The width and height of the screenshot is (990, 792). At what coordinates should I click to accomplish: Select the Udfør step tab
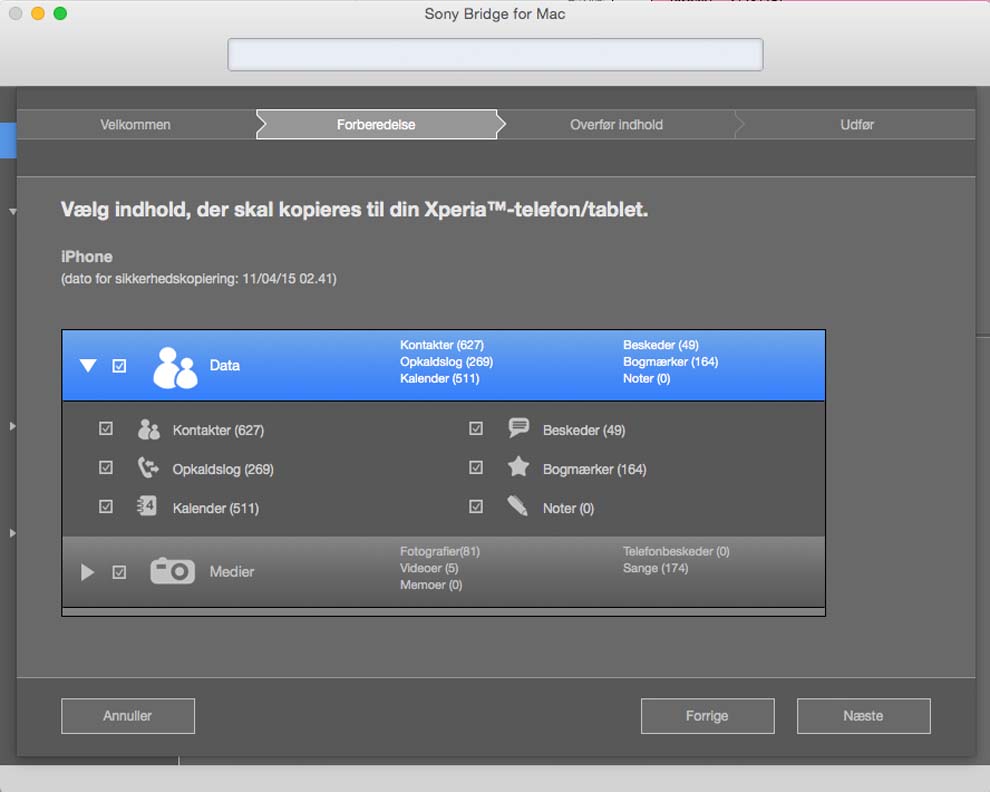pyautogui.click(x=857, y=124)
